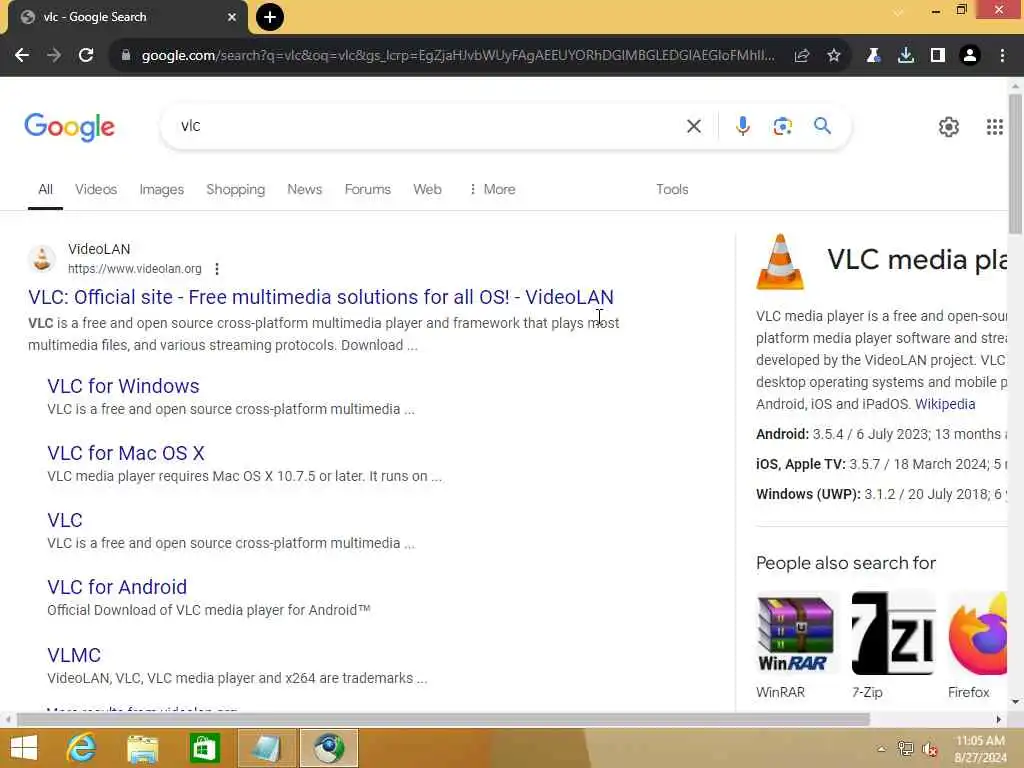Switch to the Forums tab
Viewport: 1024px width, 768px height.
point(368,189)
